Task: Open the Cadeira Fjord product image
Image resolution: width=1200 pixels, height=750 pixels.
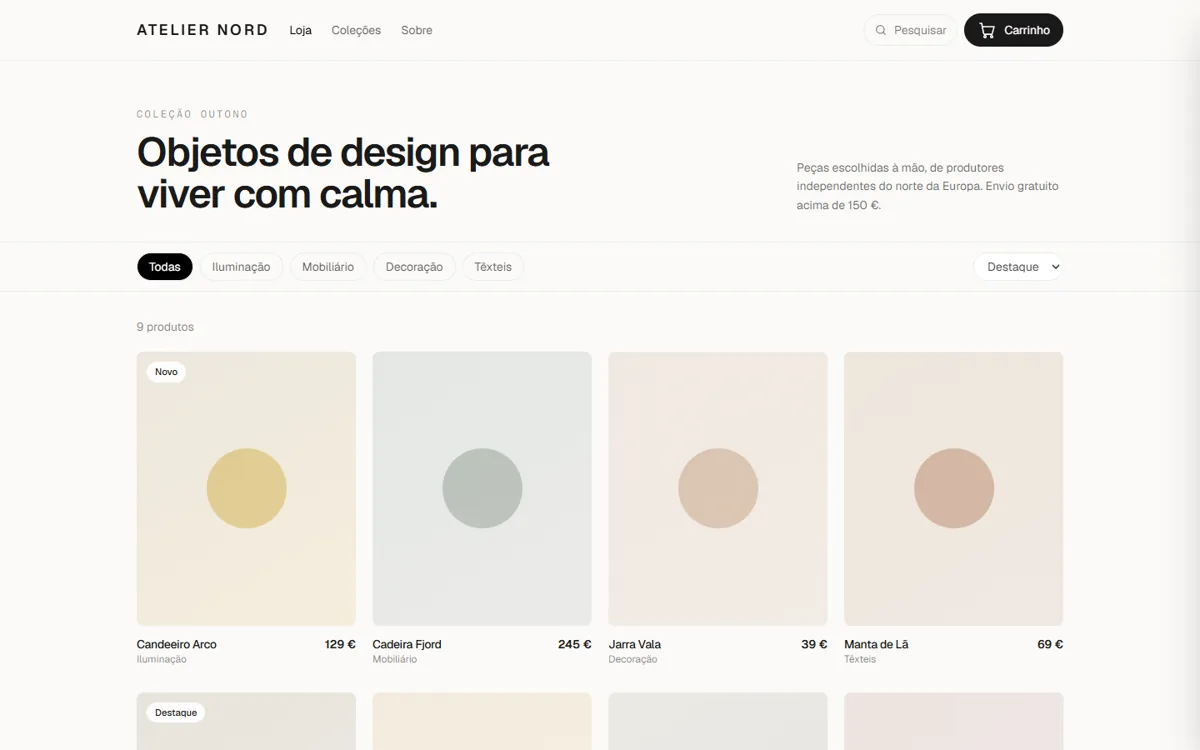Action: point(482,489)
